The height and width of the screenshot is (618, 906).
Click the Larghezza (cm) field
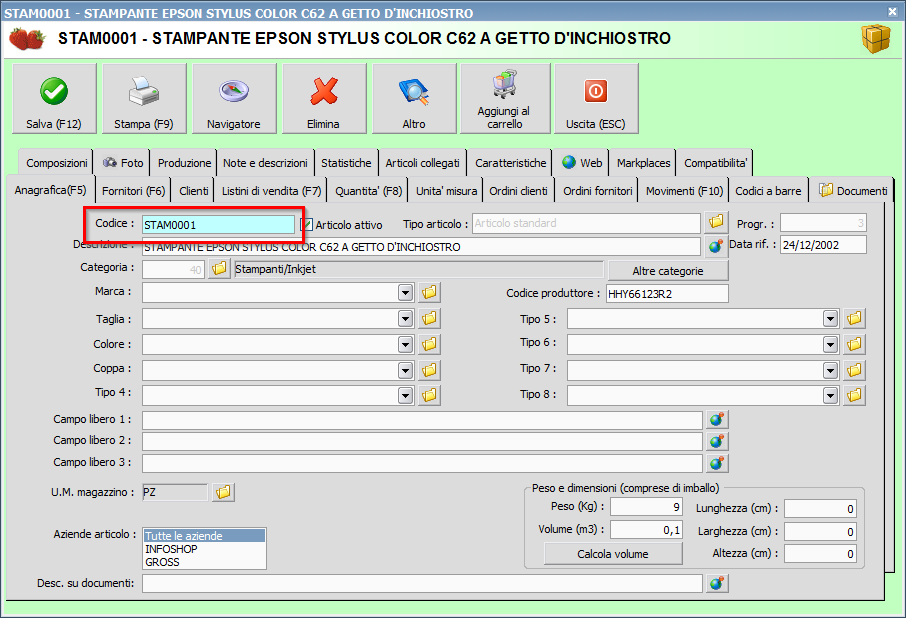[820, 531]
